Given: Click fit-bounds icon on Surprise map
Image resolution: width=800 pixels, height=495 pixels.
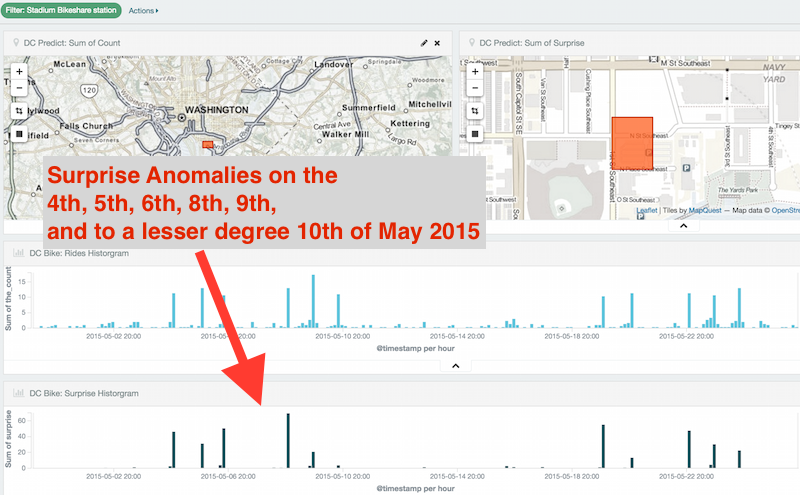Looking at the screenshot, I should point(475,111).
